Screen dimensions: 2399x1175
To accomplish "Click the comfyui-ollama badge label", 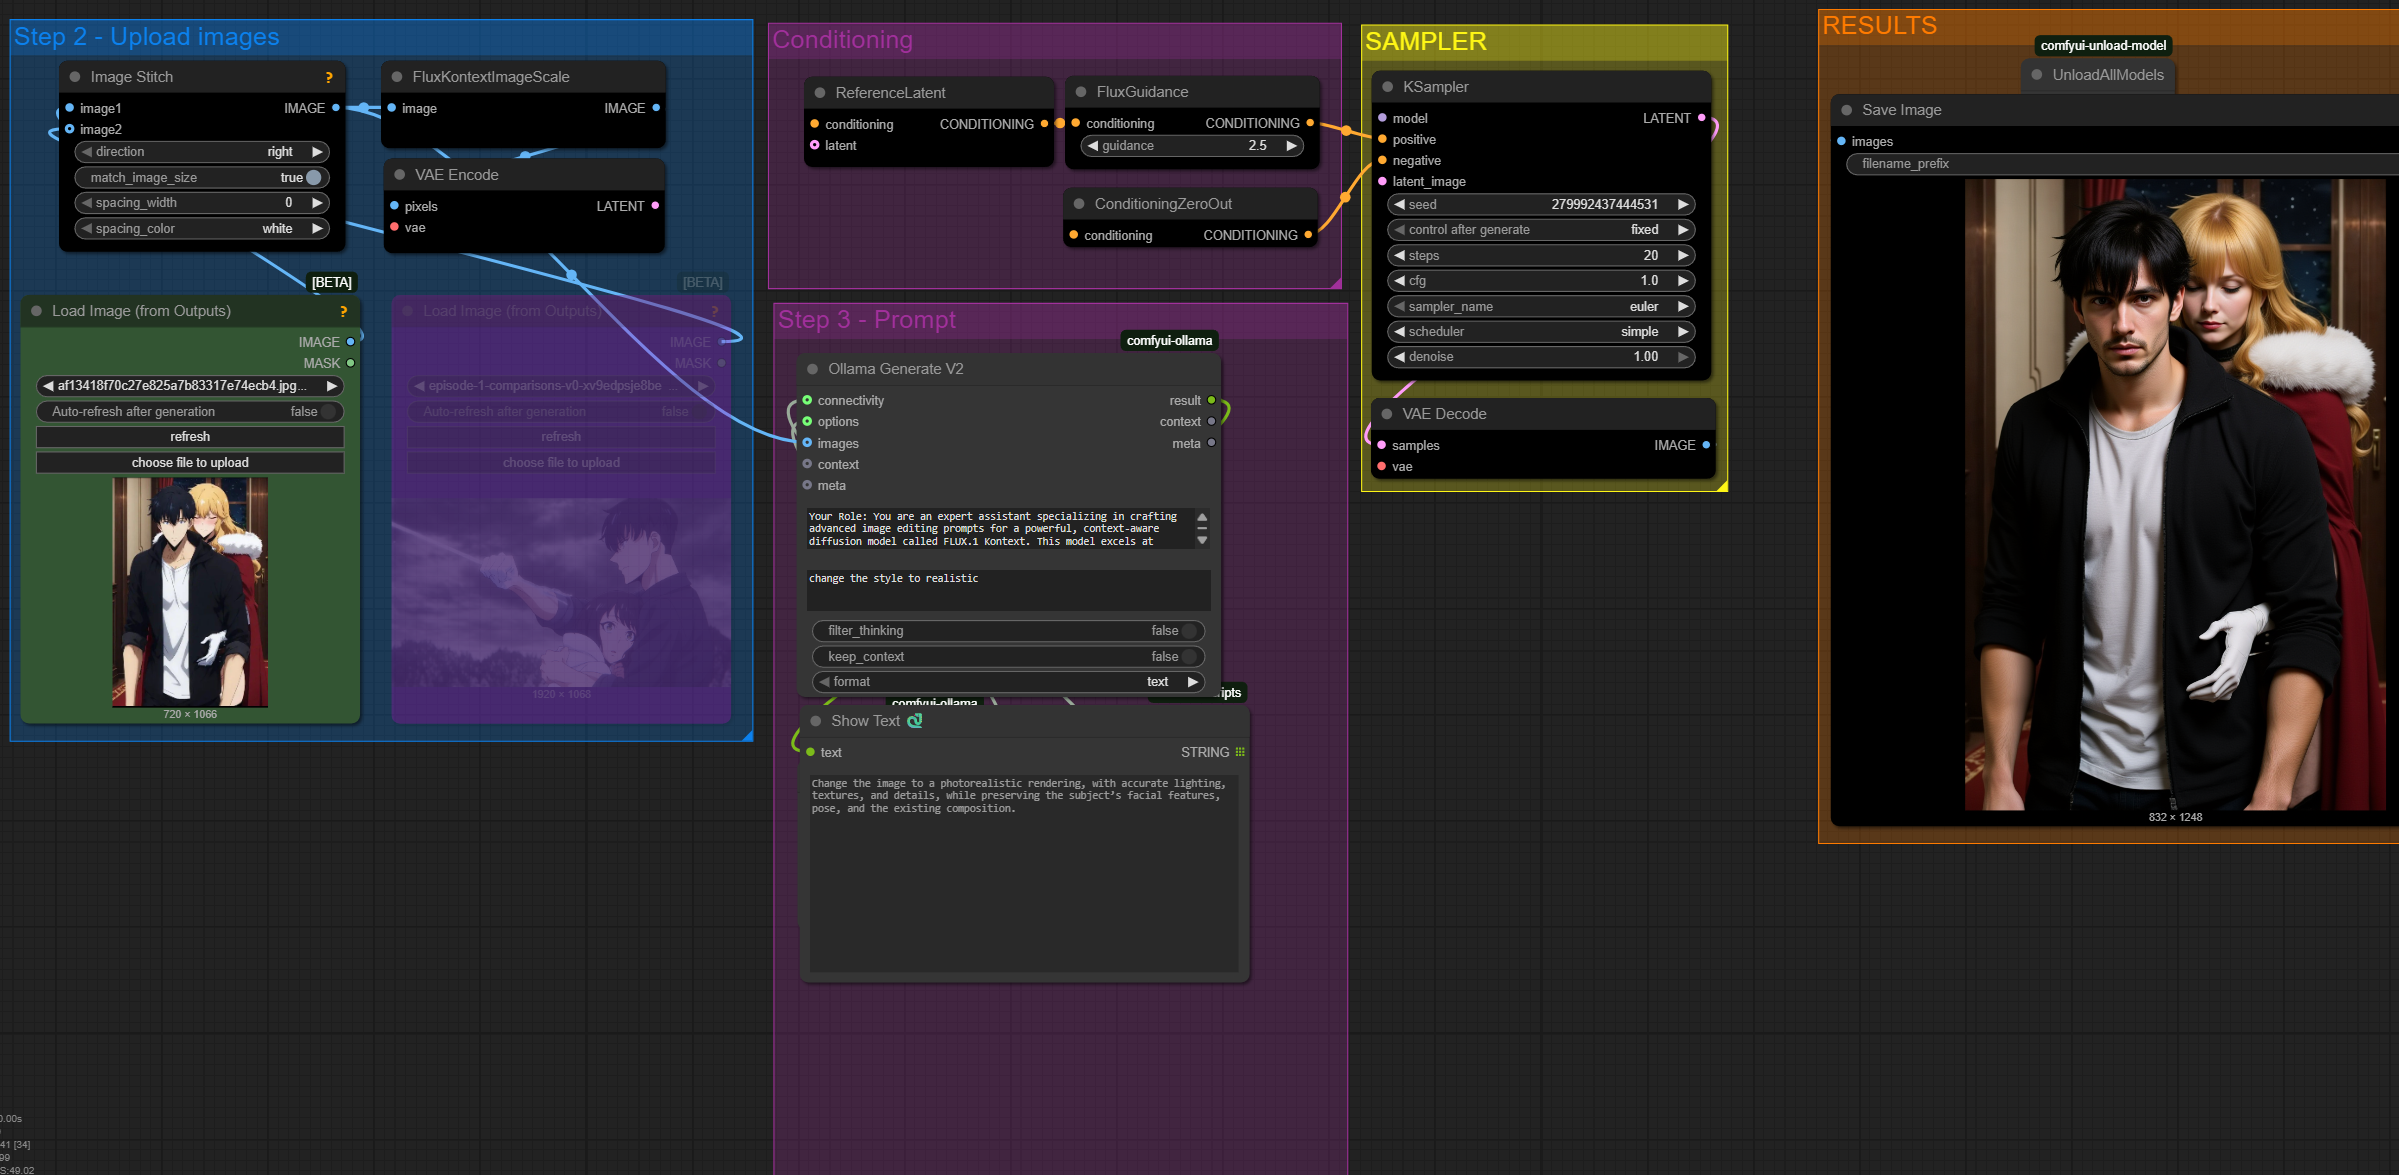I will (1168, 341).
